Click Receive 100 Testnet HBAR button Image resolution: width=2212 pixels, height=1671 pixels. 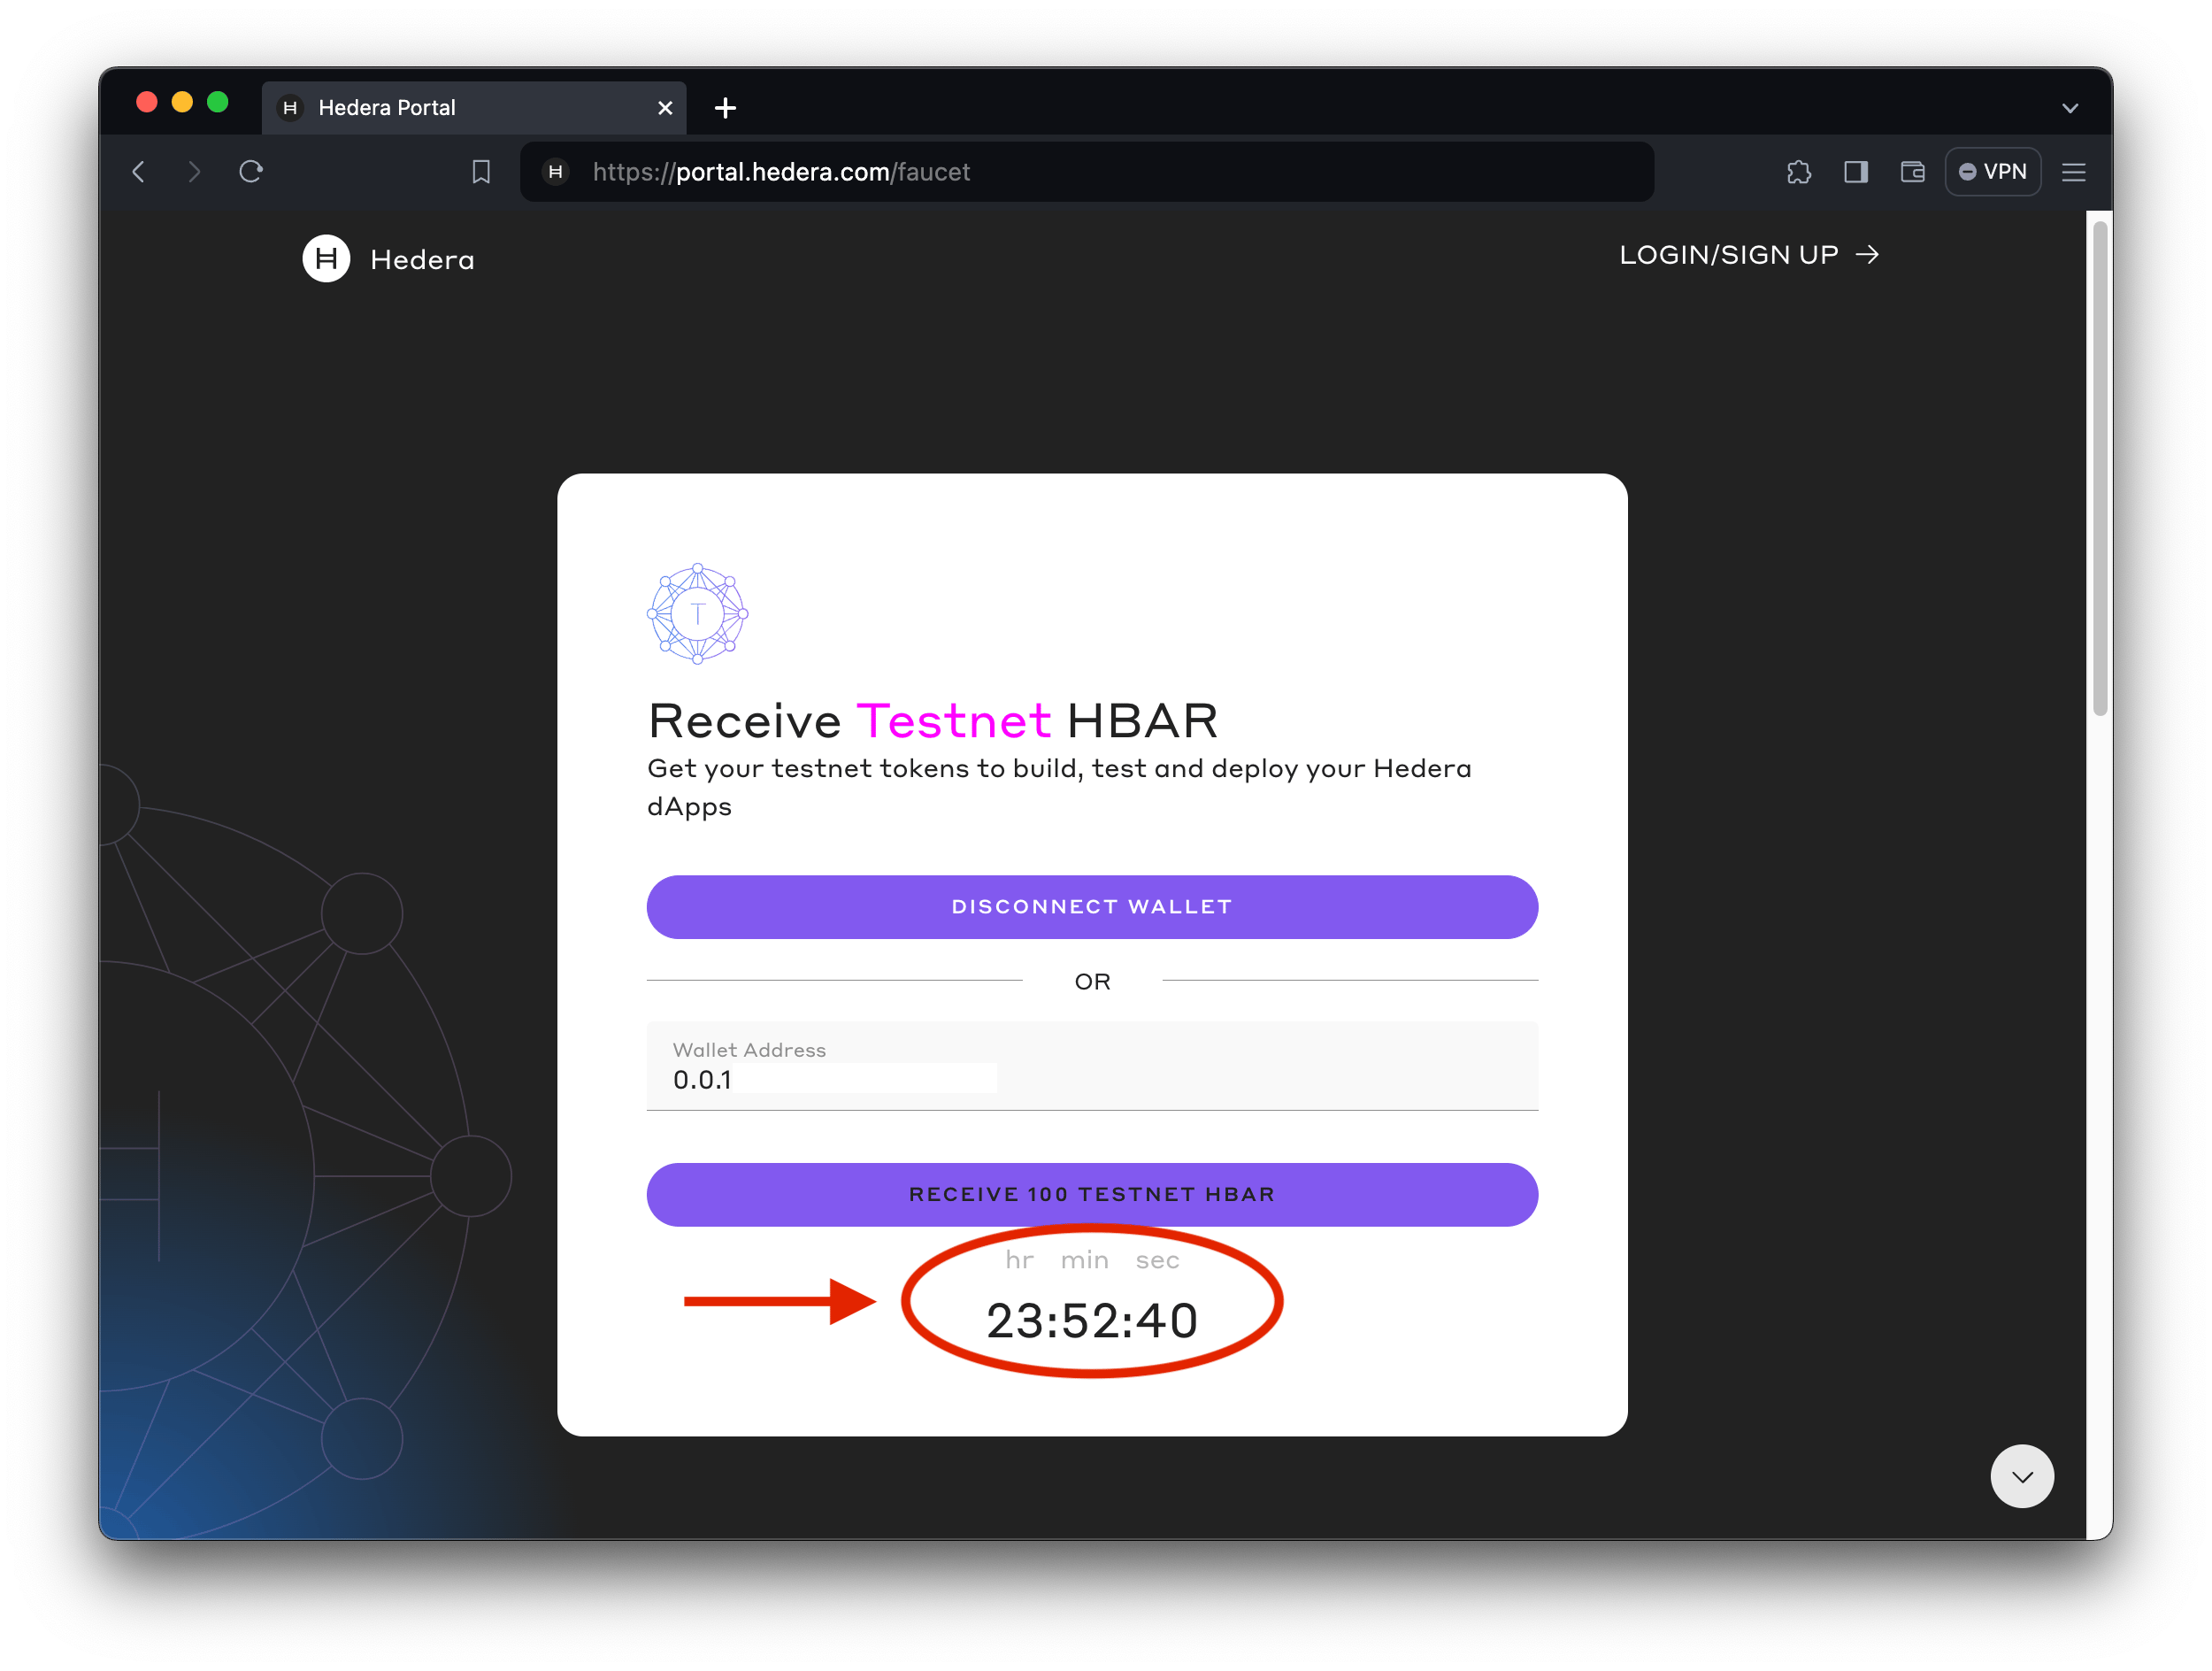click(1092, 1194)
